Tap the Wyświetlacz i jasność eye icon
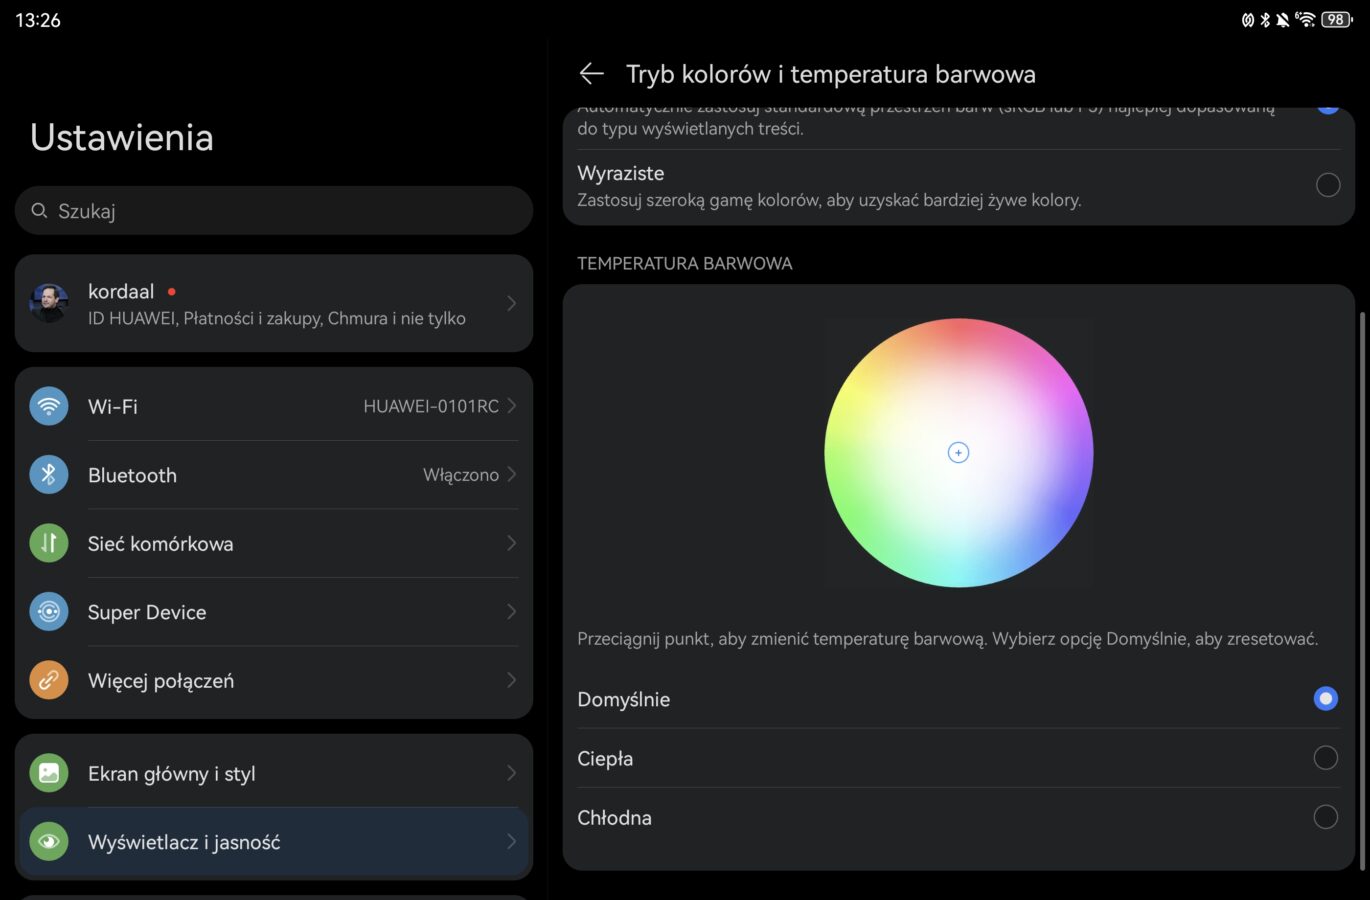The width and height of the screenshot is (1370, 900). 49,842
